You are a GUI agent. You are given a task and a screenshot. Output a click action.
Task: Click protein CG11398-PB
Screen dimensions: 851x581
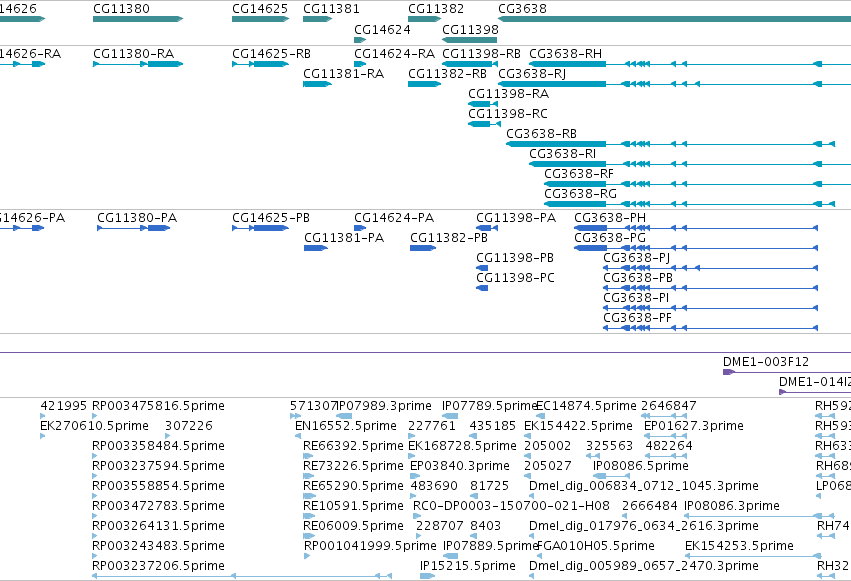(x=515, y=258)
